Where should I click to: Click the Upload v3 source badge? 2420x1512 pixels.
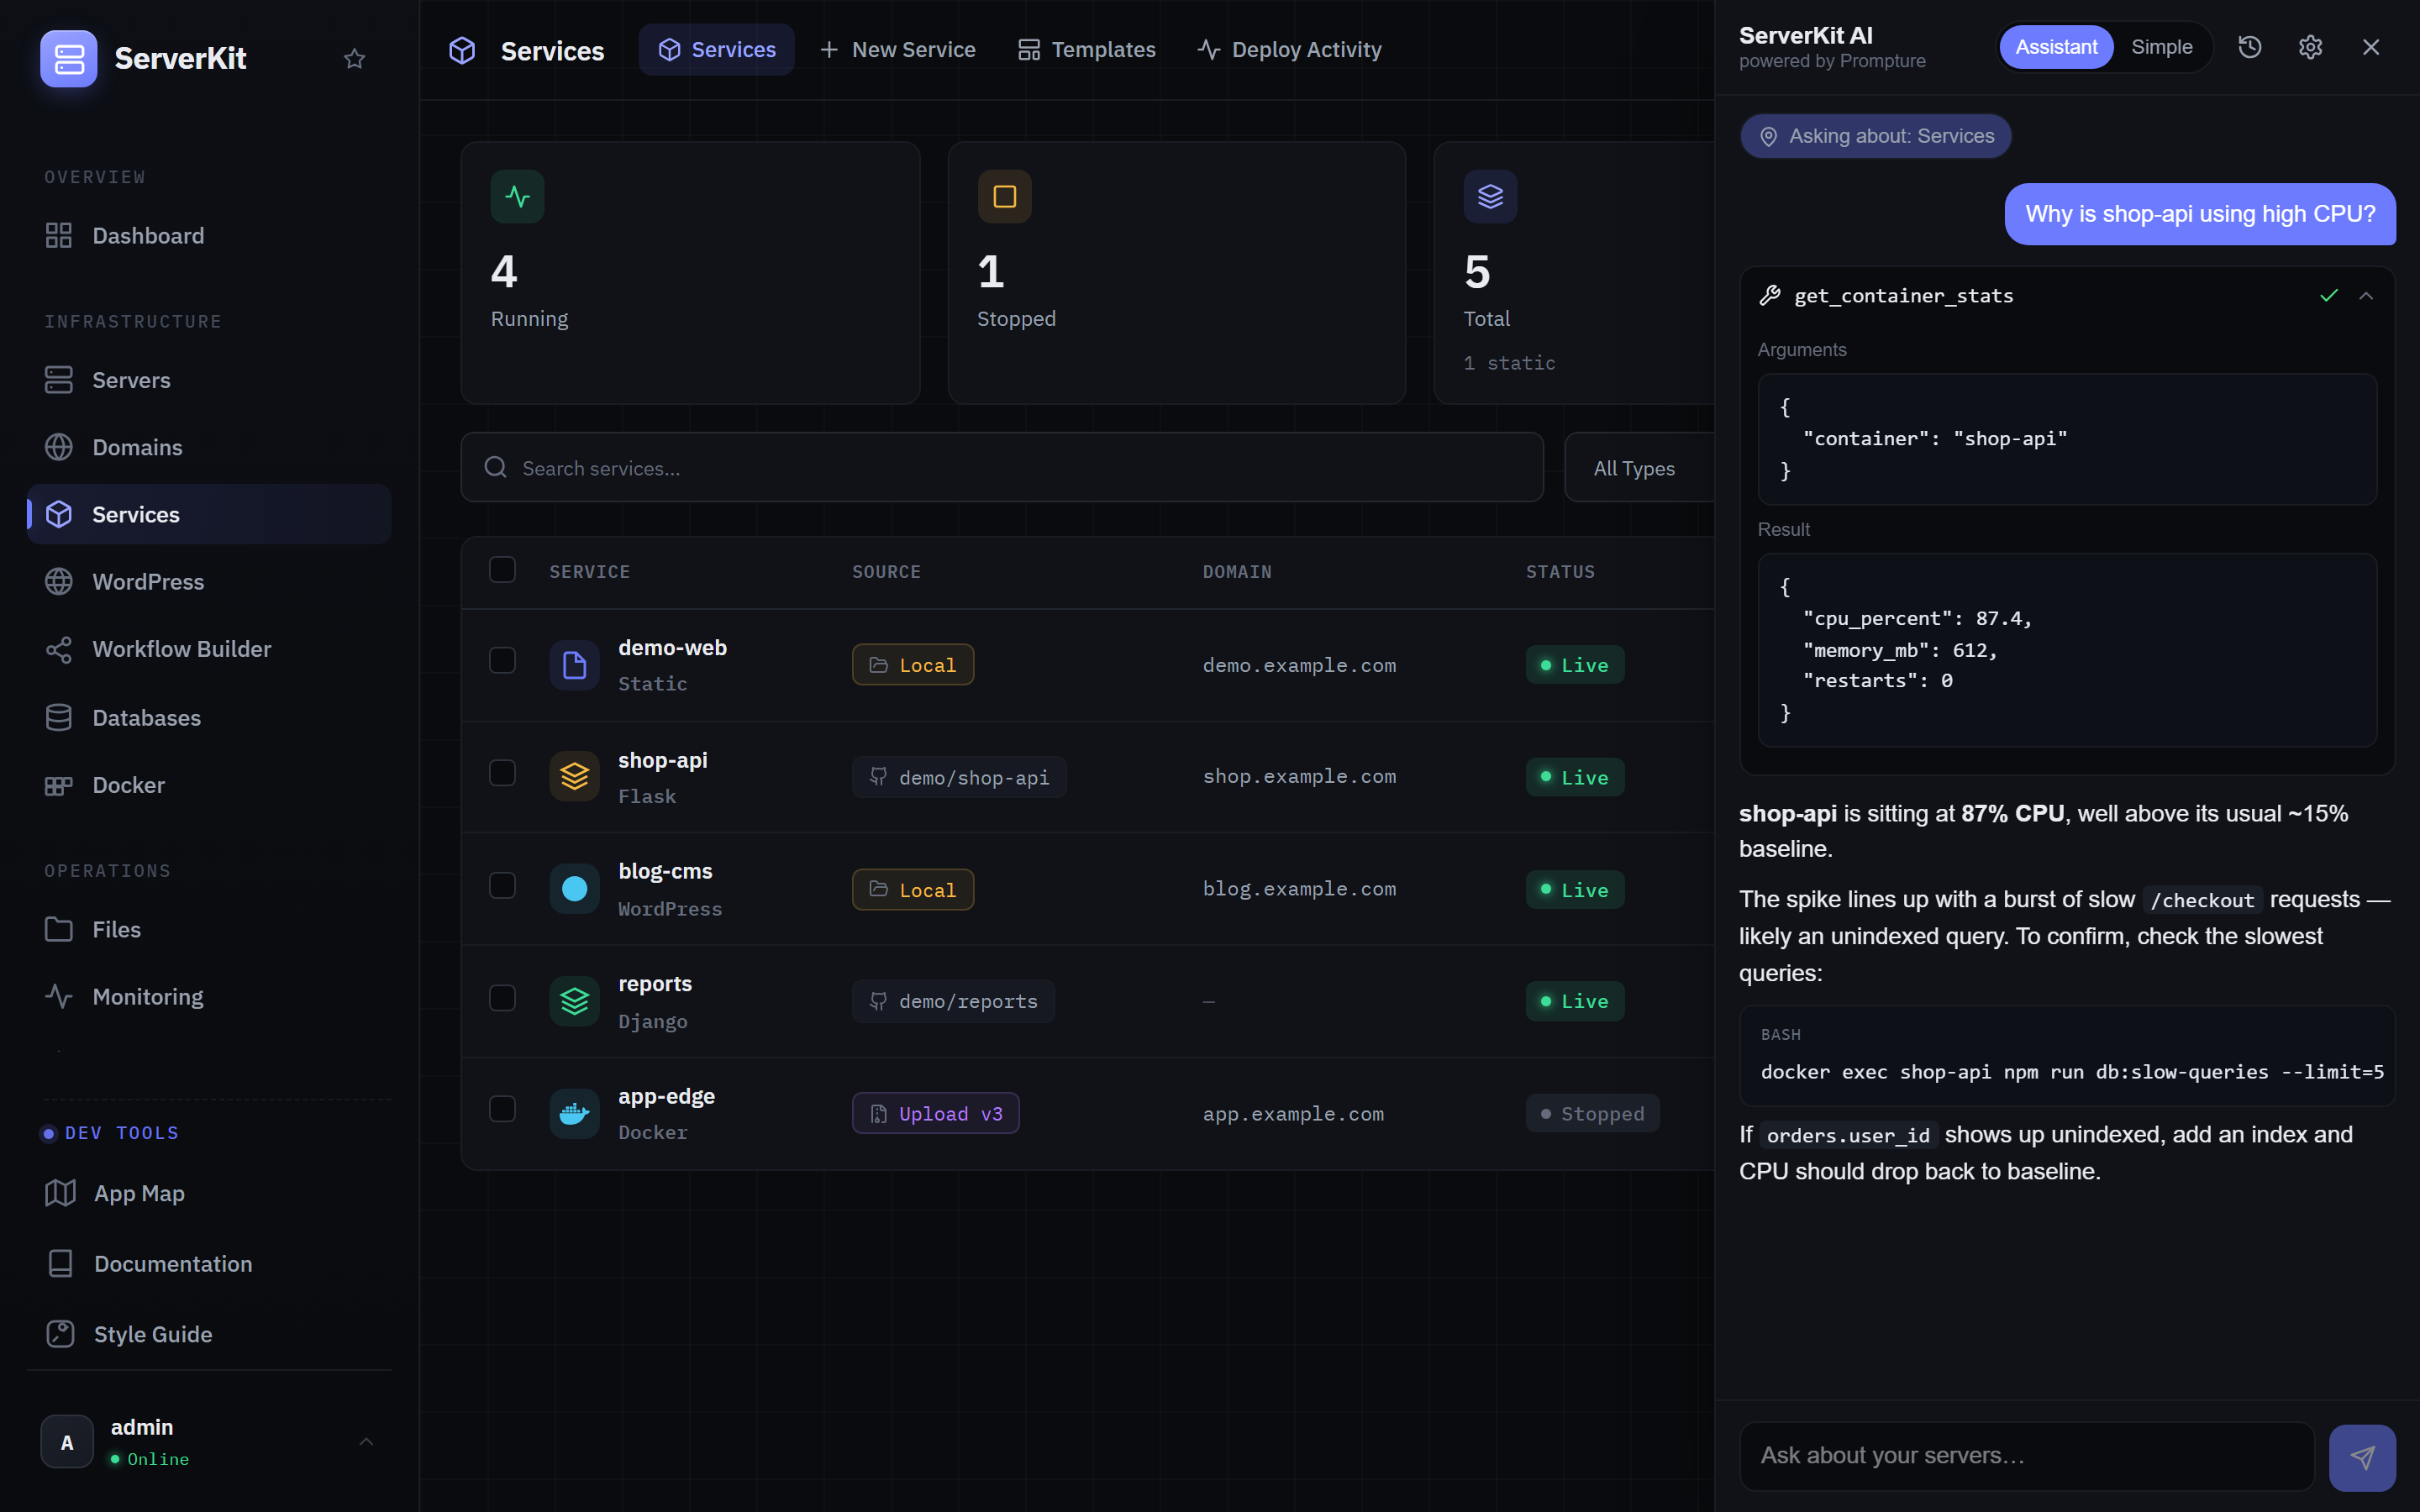point(936,1113)
